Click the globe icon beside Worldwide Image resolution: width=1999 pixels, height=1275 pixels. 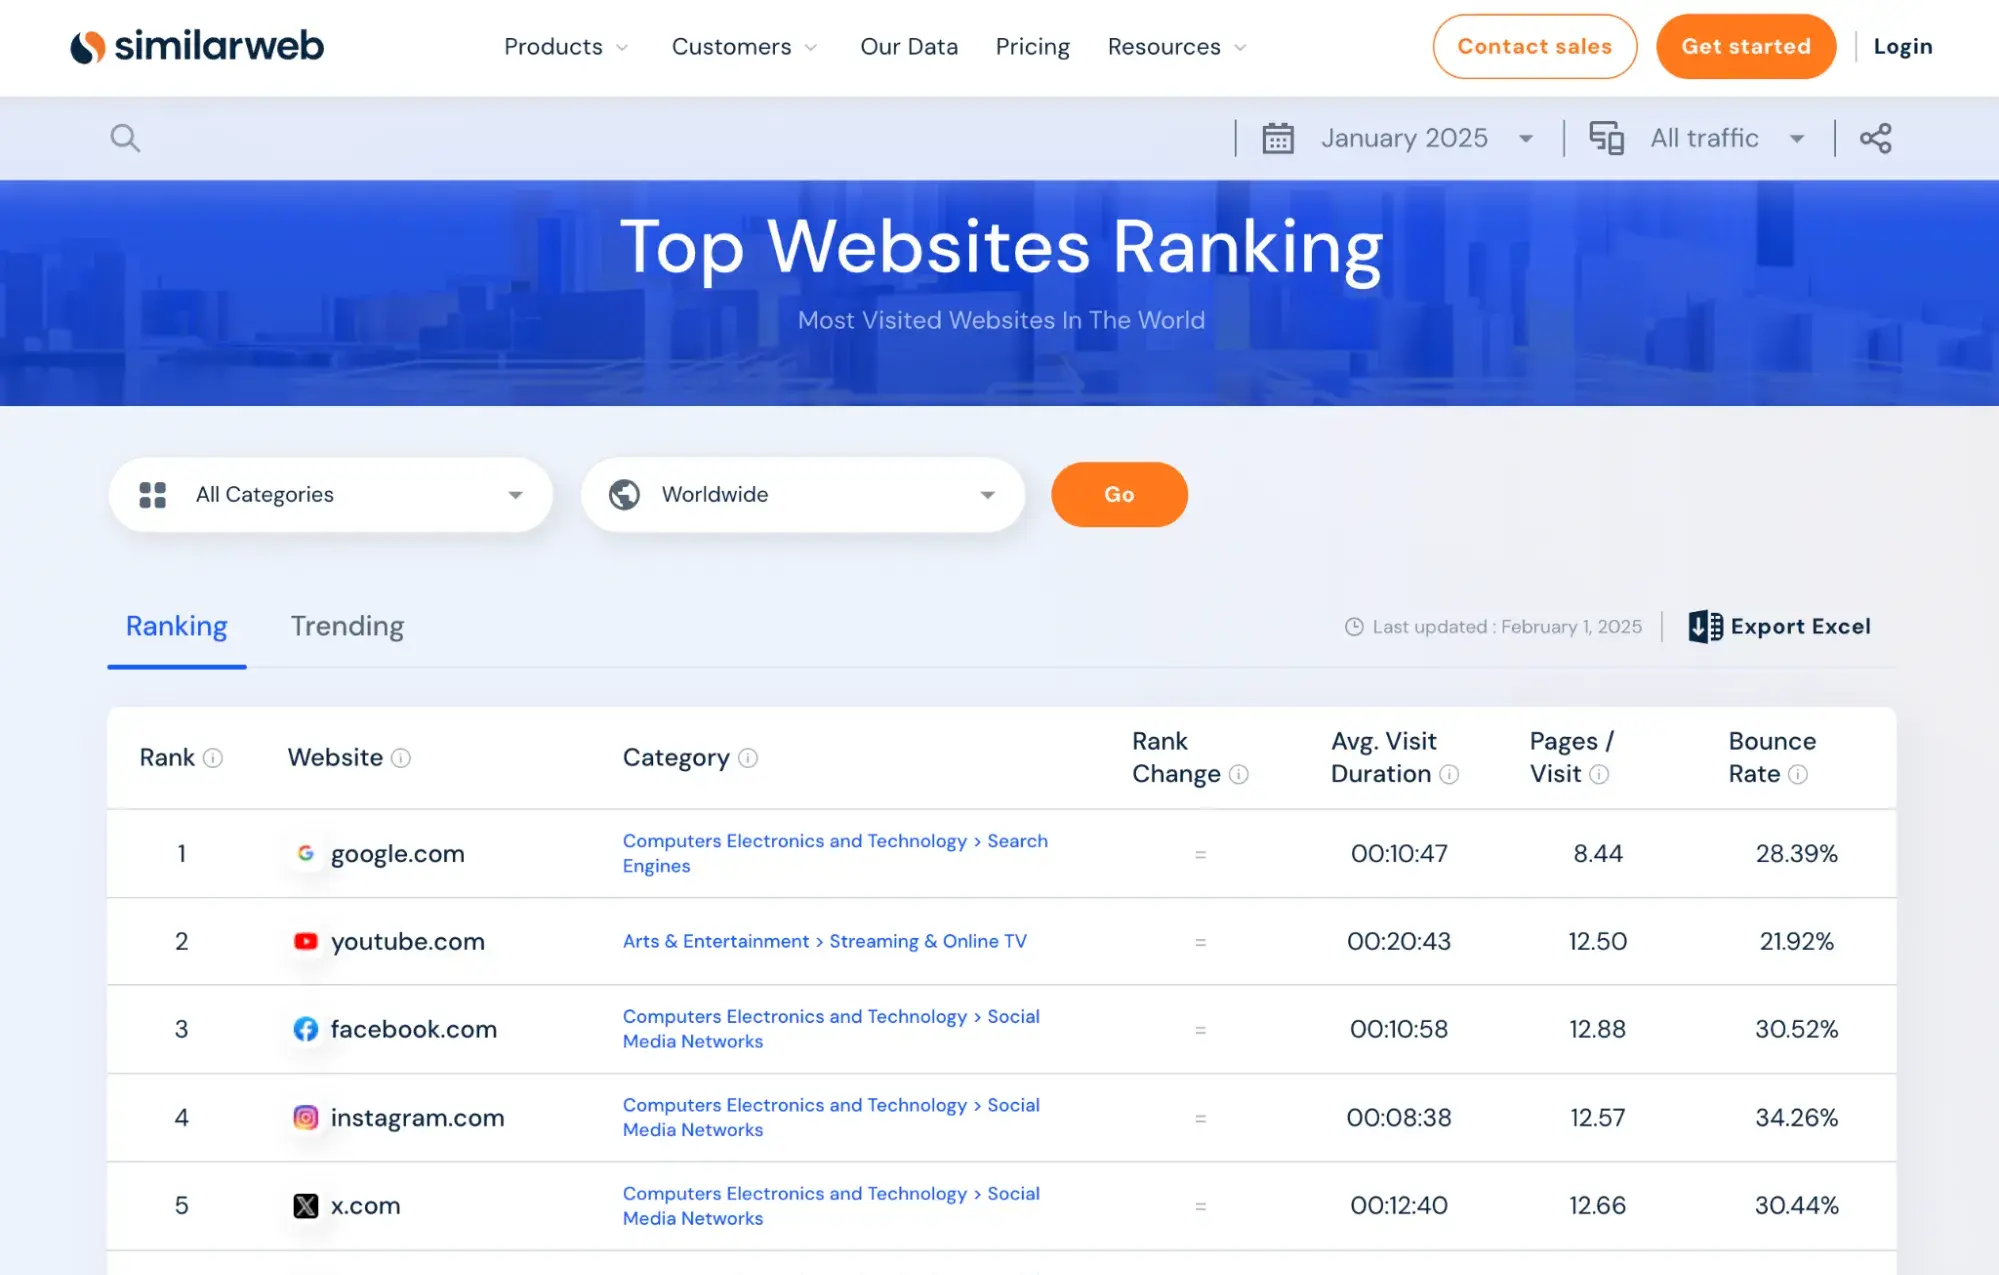click(x=625, y=495)
